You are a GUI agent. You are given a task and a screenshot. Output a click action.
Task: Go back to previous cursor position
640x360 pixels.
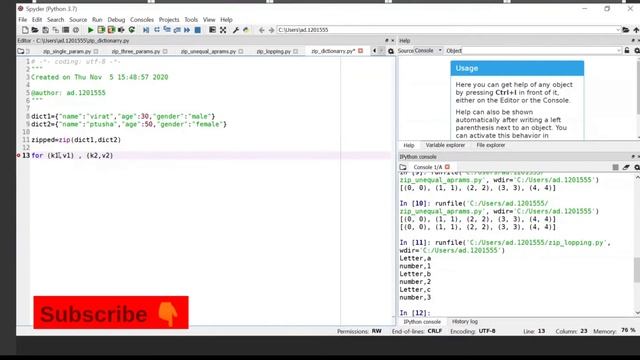click(262, 30)
